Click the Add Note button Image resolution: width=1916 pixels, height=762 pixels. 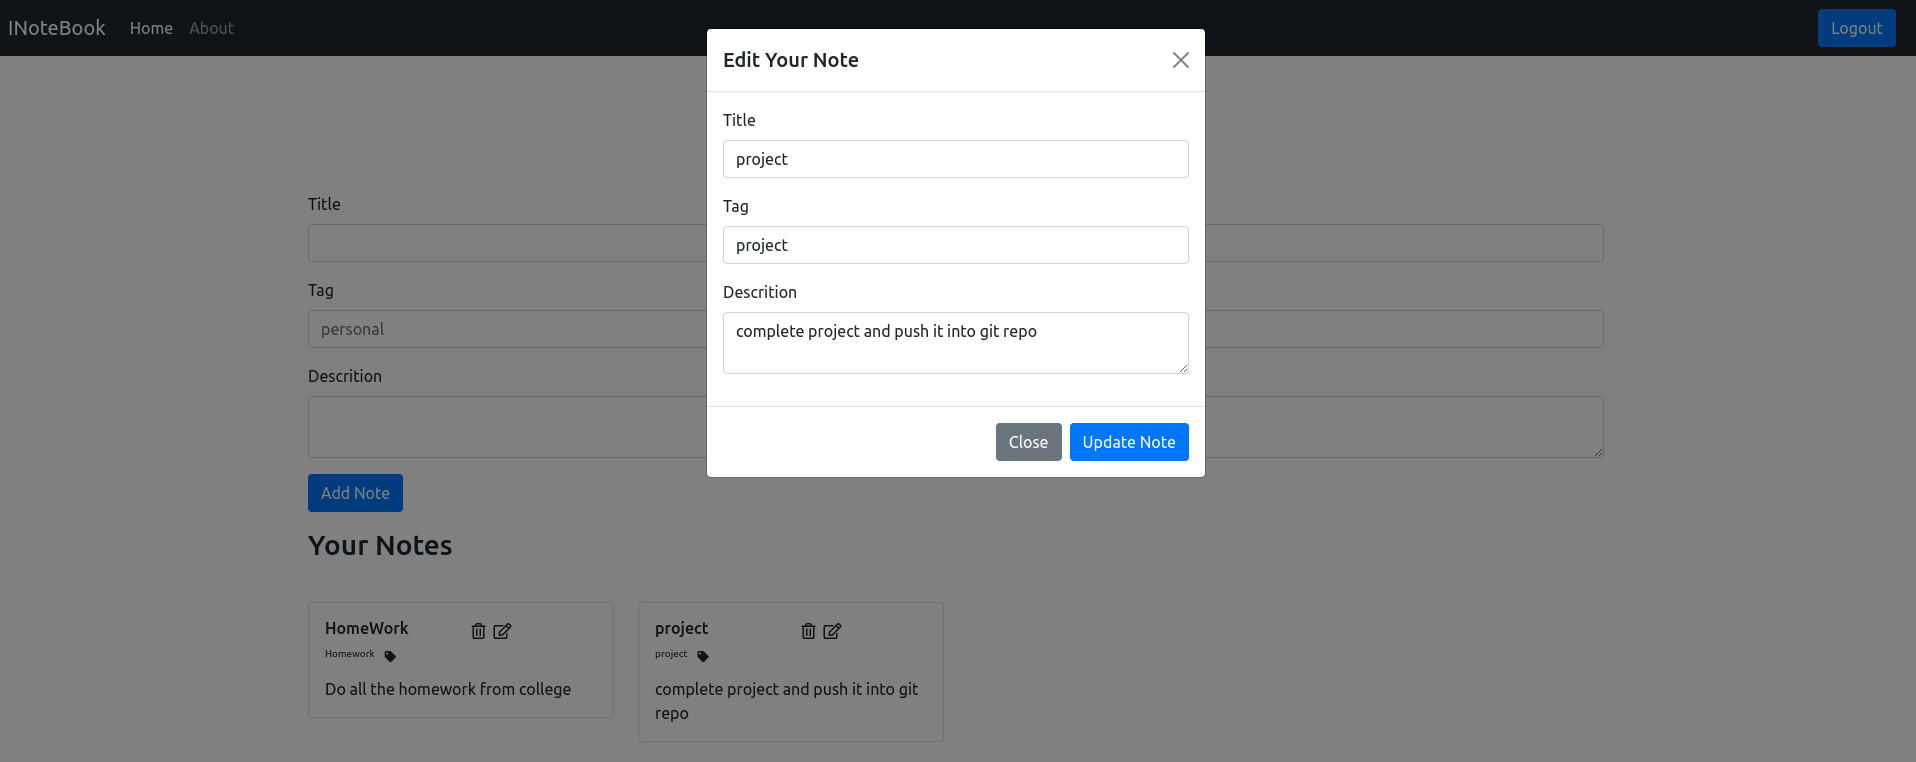(355, 493)
